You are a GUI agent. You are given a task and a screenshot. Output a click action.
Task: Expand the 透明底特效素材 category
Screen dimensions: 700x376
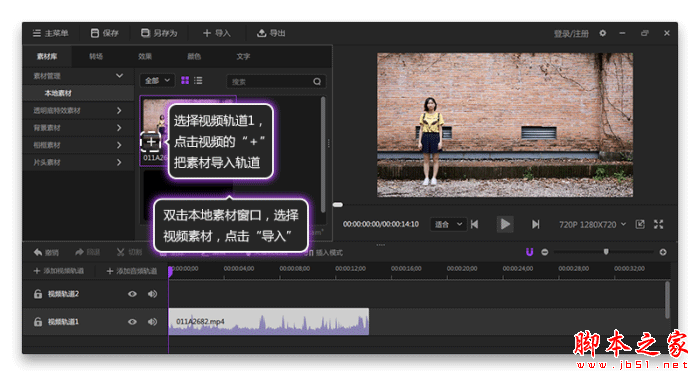[78, 110]
